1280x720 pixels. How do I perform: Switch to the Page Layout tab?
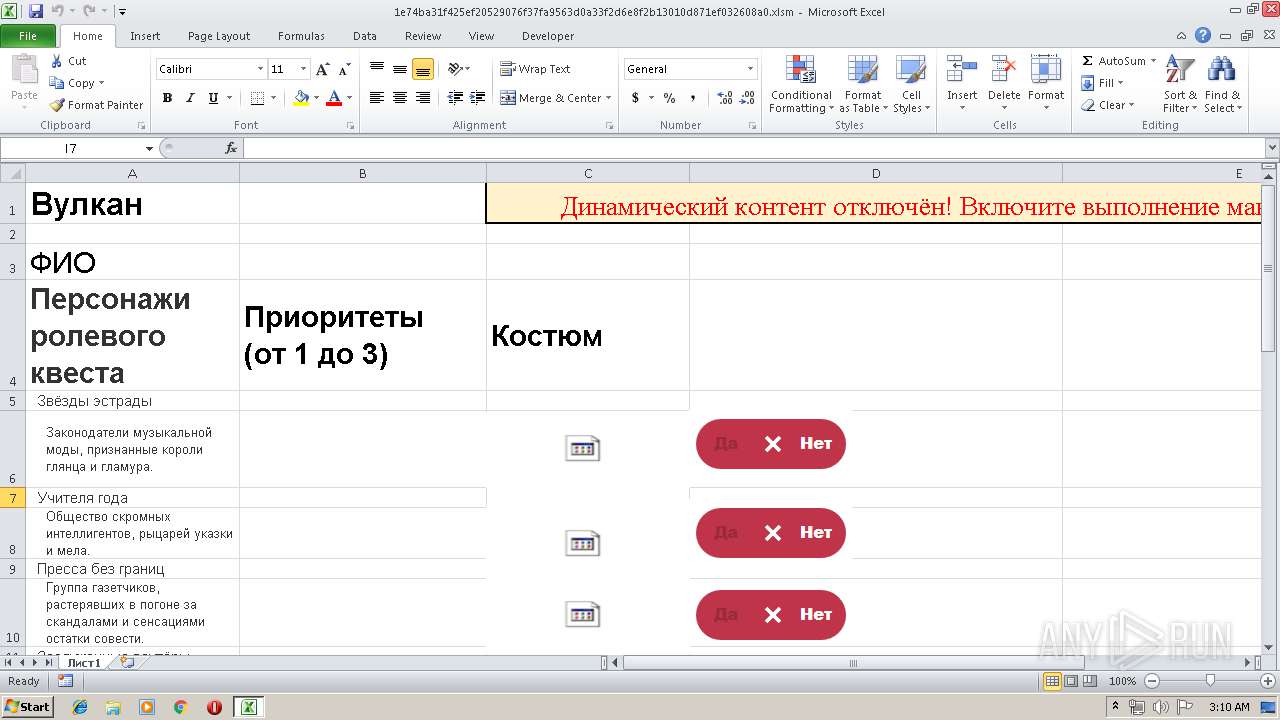(x=219, y=36)
